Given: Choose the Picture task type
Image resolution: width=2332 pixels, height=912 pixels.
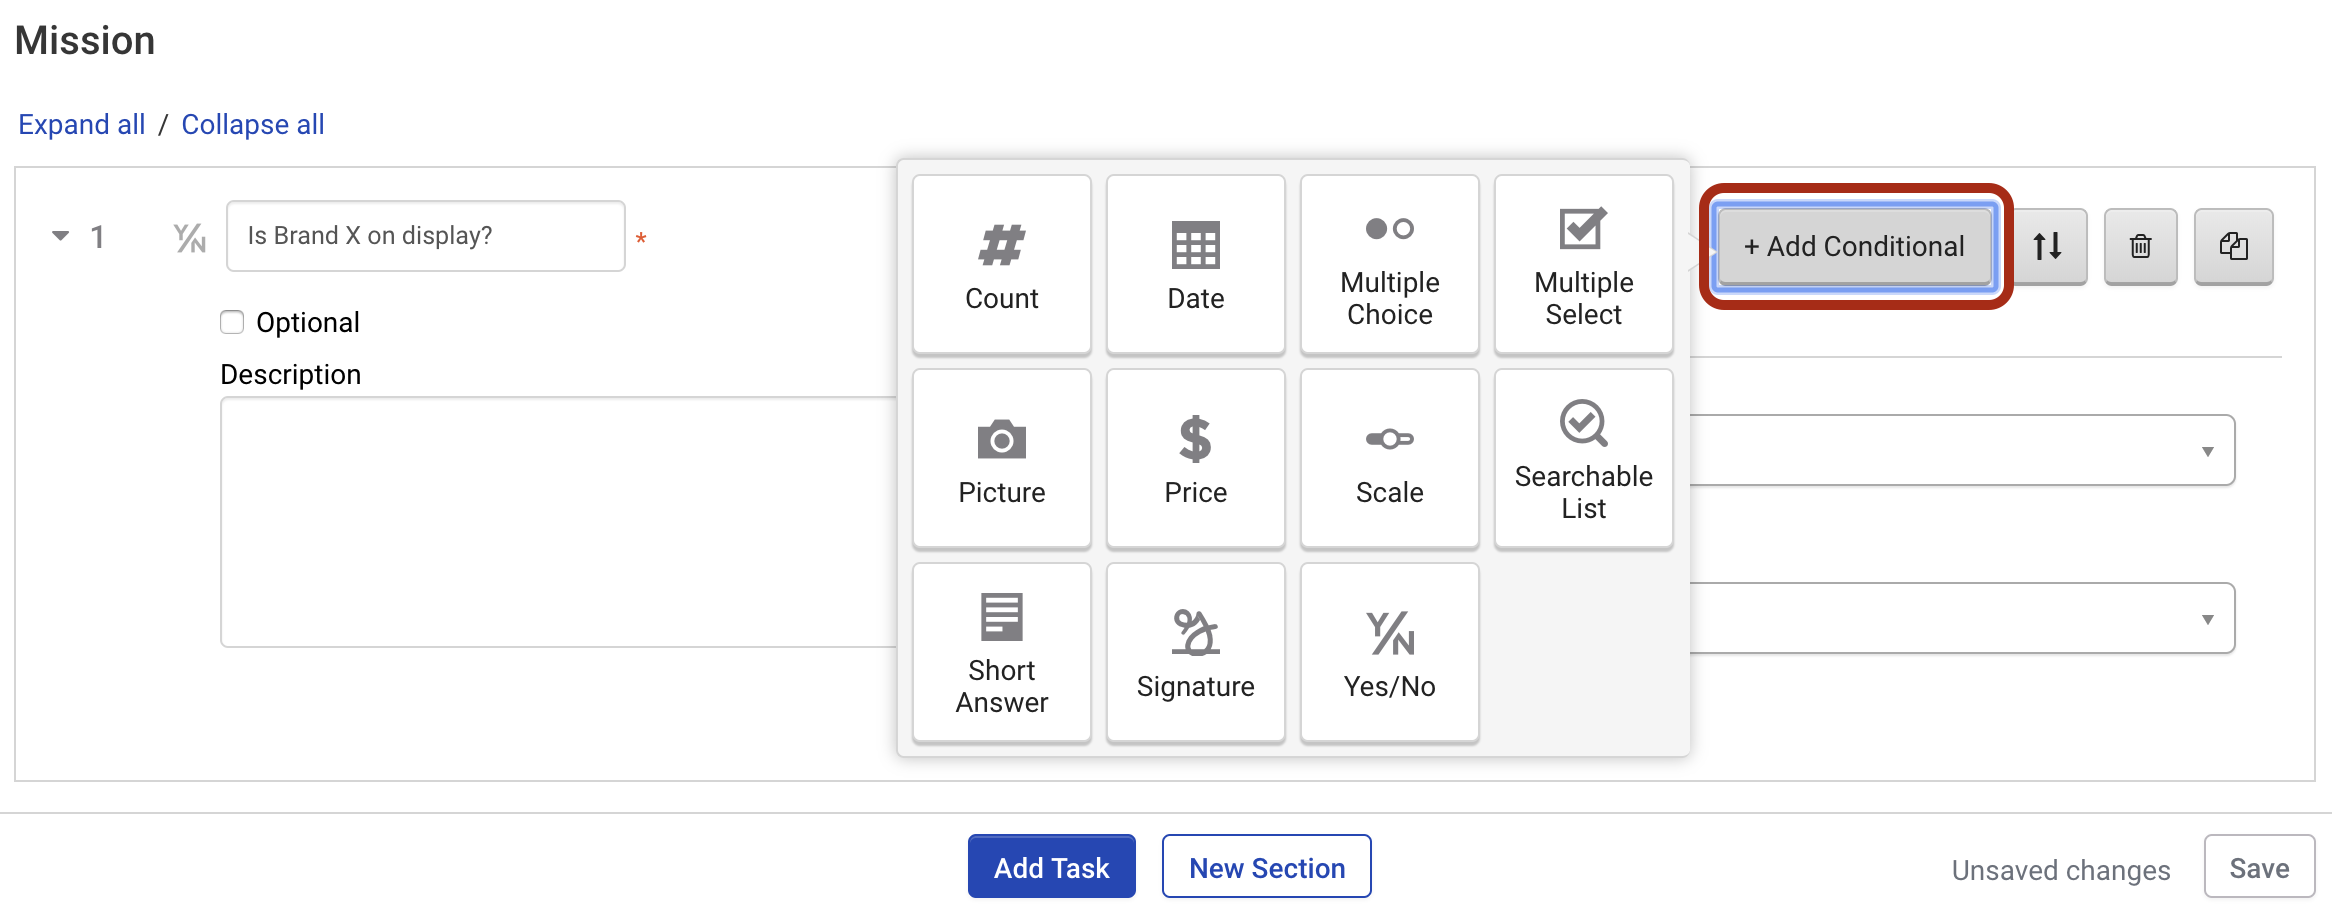Looking at the screenshot, I should point(1001,458).
